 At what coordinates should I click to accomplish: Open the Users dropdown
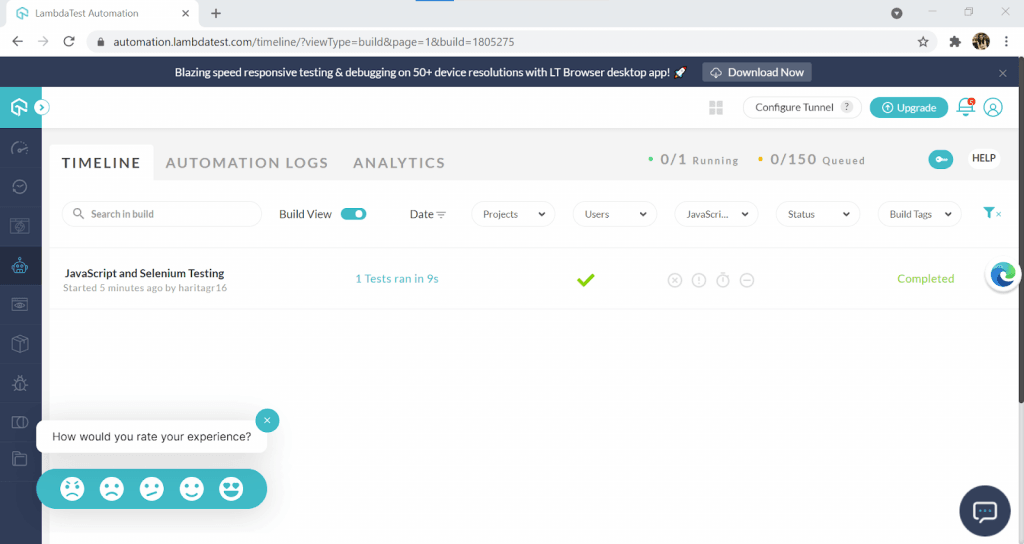(615, 214)
